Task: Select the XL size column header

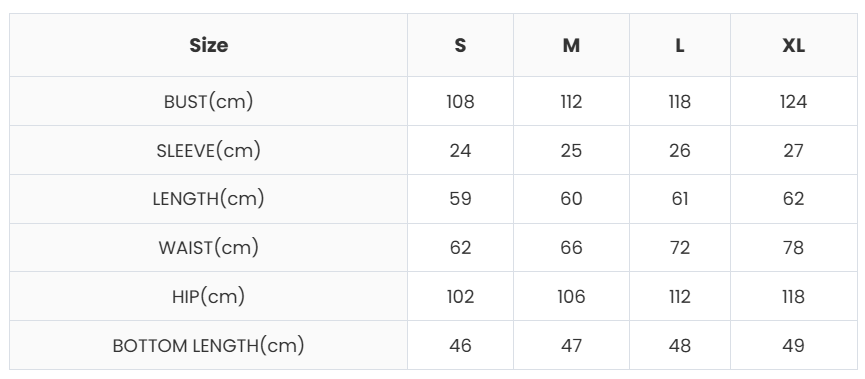Action: (793, 45)
